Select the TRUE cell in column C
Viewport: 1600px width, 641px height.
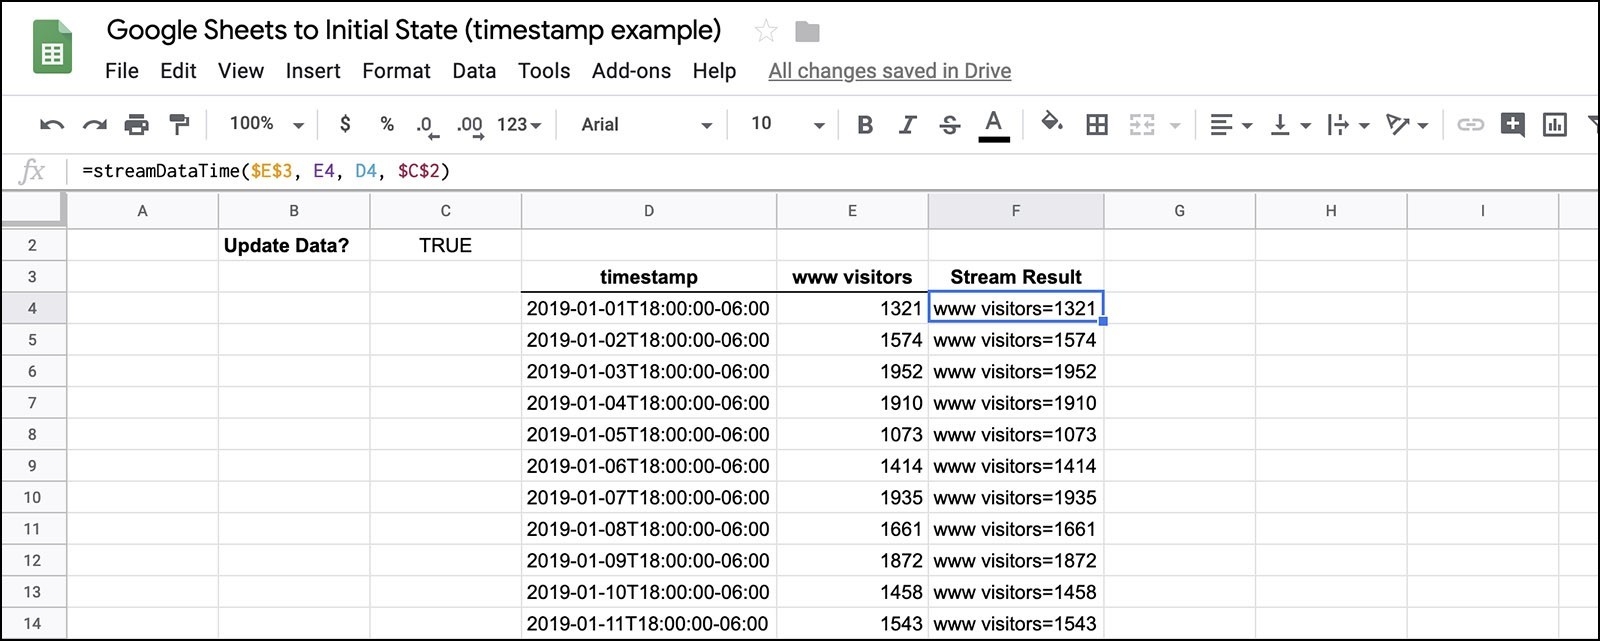point(445,246)
